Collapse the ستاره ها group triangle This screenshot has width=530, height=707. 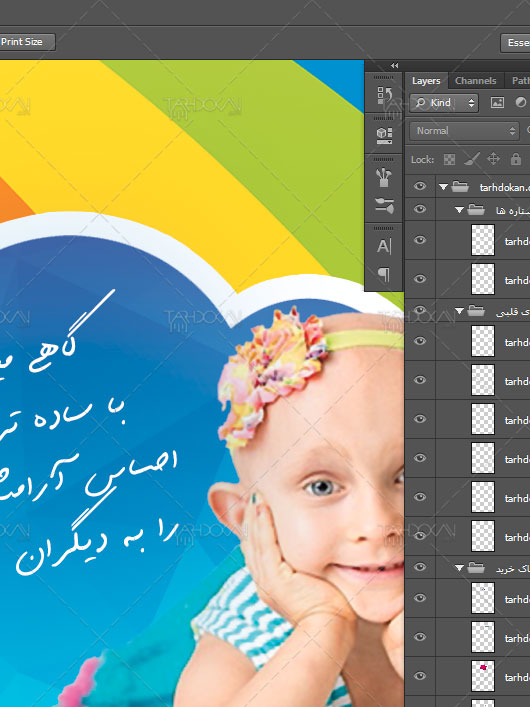click(x=460, y=210)
